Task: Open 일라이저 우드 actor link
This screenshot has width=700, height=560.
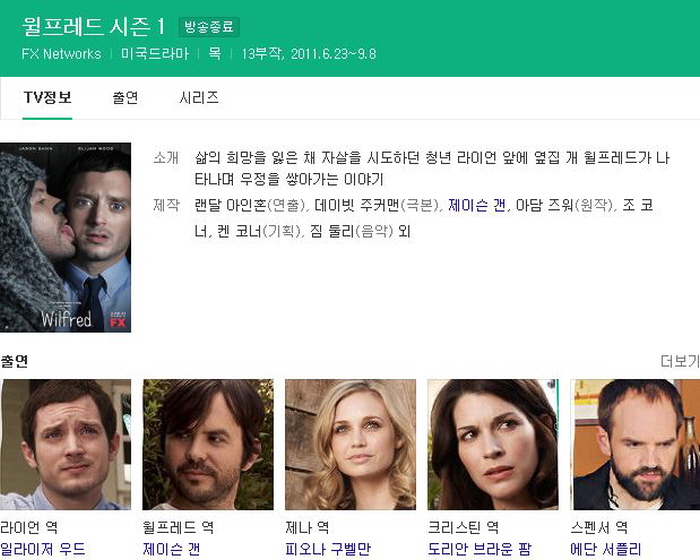Action: pos(43,549)
